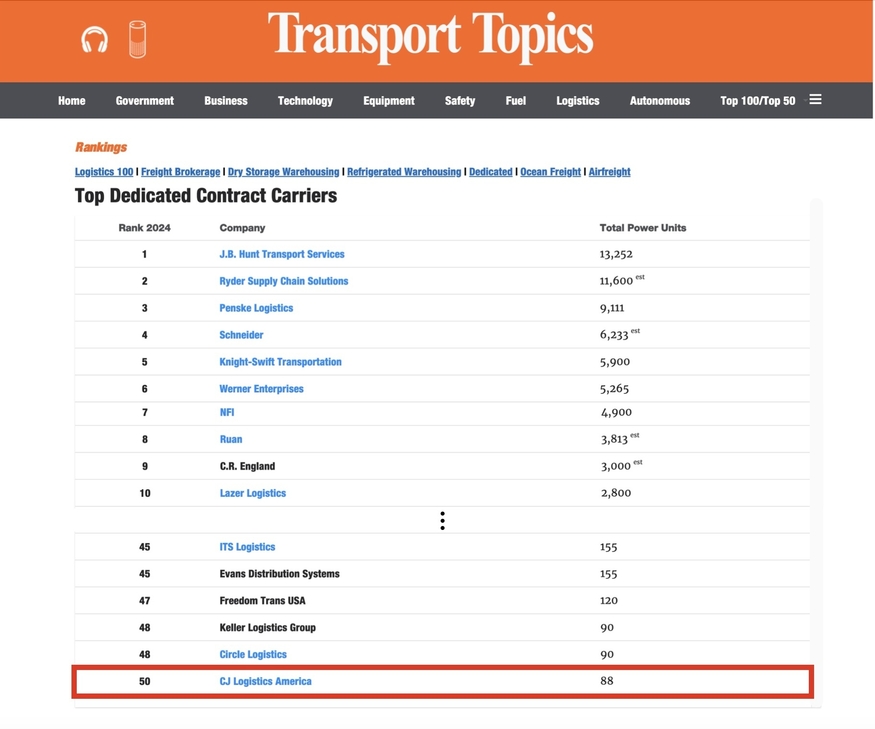Open the Logistics nav item
Screen dimensions: 875x729
coord(578,100)
